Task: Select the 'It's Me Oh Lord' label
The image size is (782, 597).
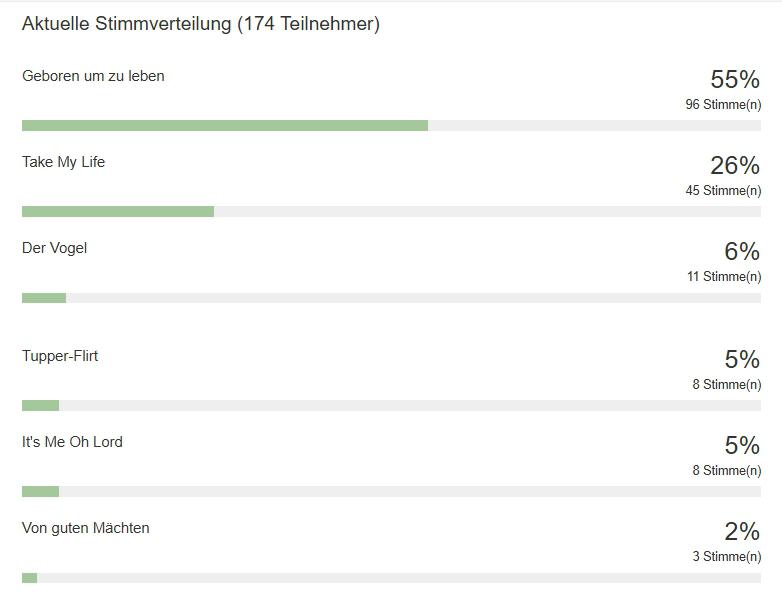Action: (x=72, y=442)
